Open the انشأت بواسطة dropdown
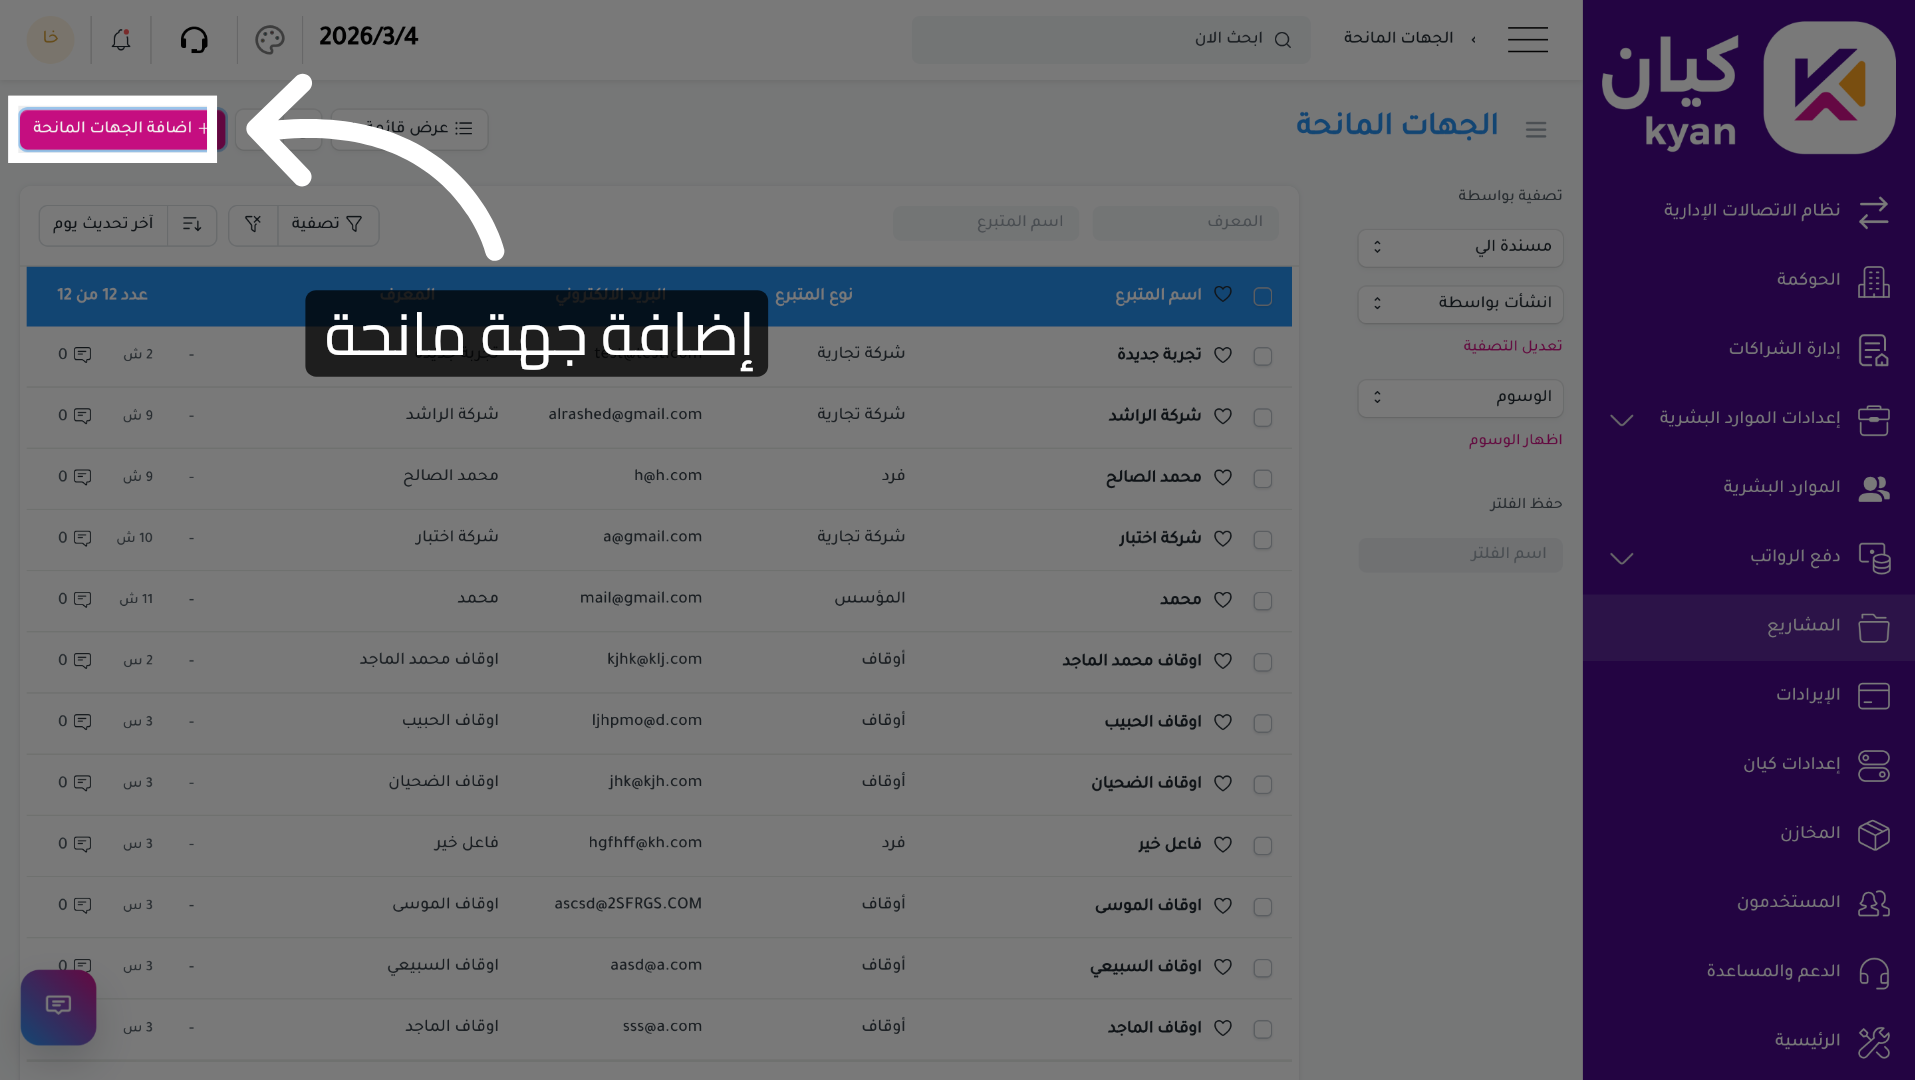This screenshot has height=1080, width=1915. tap(1460, 305)
